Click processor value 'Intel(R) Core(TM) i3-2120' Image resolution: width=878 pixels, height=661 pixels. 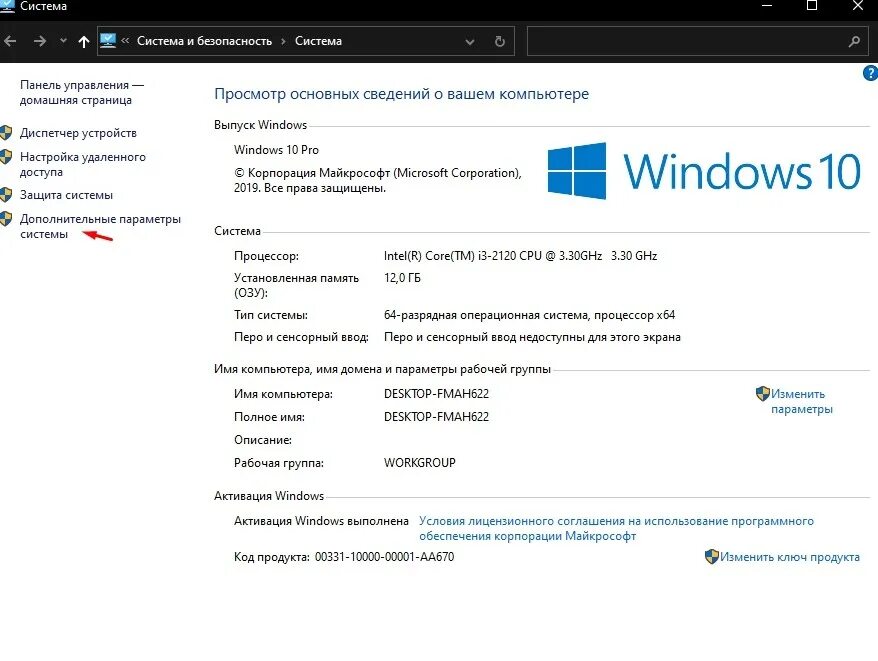point(520,256)
